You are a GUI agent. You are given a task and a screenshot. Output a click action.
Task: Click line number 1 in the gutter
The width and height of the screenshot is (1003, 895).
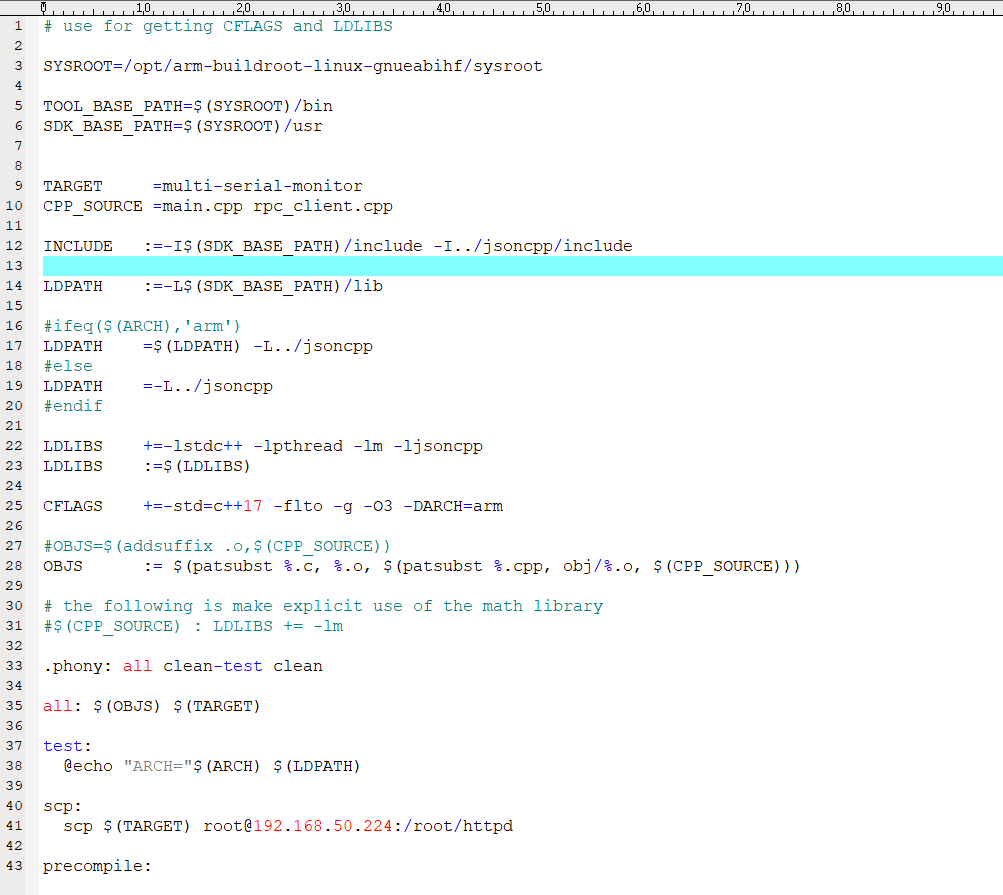[x=18, y=26]
